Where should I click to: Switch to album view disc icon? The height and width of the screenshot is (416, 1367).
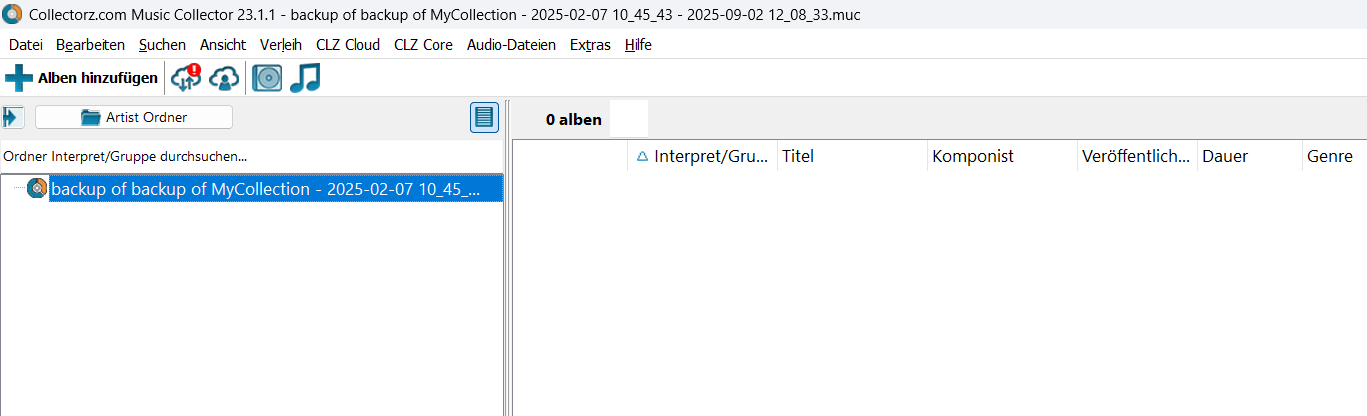coord(267,78)
